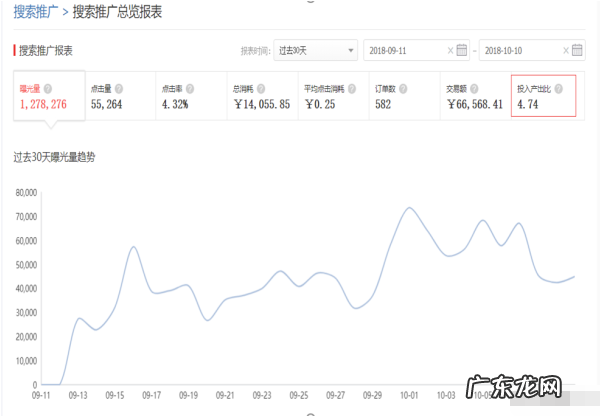Screen dimensions: 600x416
Task: Show help for 曝光量 metric
Action: click(47, 89)
